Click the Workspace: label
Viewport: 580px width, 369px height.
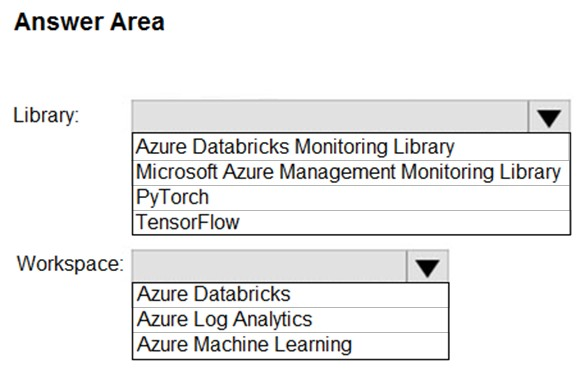coord(70,264)
